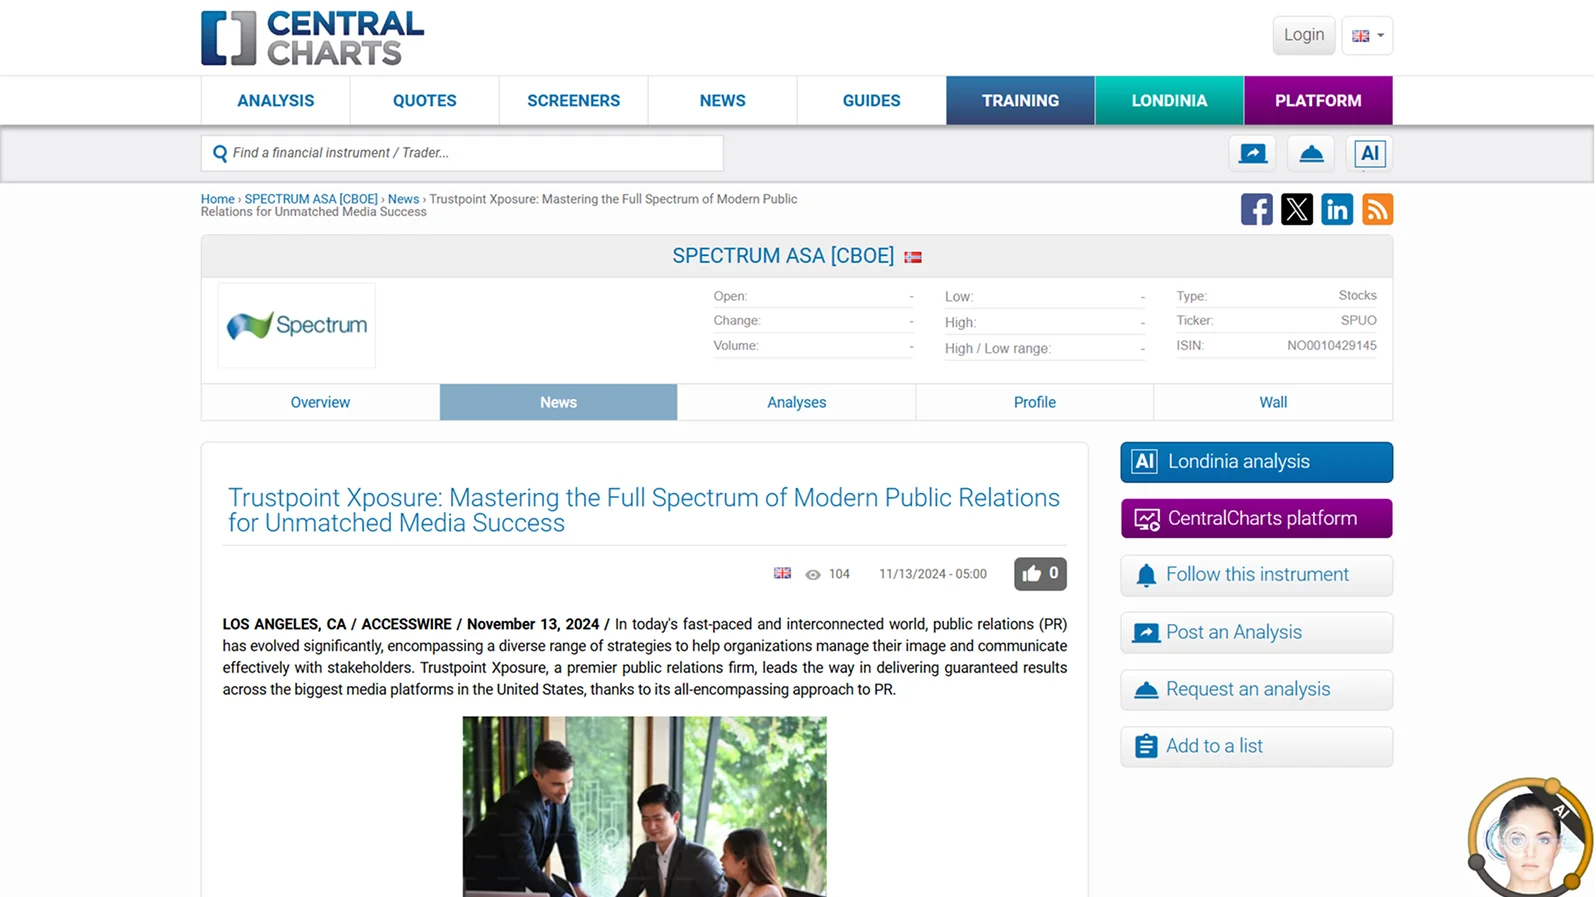The image size is (1596, 897).
Task: Click the CentralCharts platform button
Action: click(x=1257, y=519)
